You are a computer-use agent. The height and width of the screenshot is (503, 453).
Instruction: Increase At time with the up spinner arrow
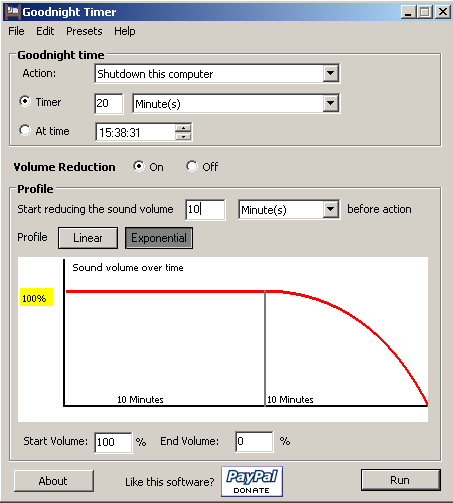pos(183,128)
